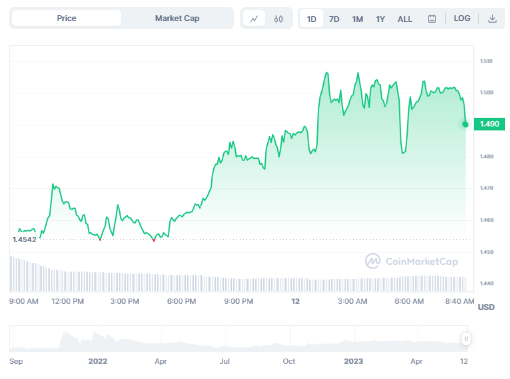Click the 1.490 current price label

pyautogui.click(x=489, y=124)
